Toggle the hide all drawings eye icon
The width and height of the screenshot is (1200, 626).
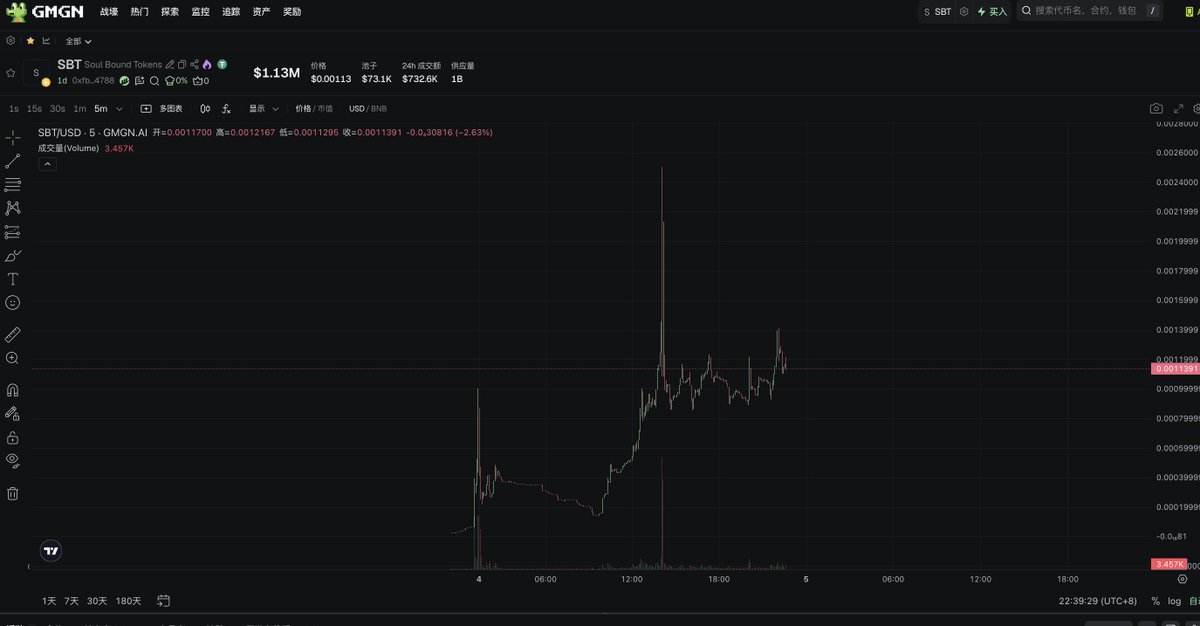(x=13, y=460)
